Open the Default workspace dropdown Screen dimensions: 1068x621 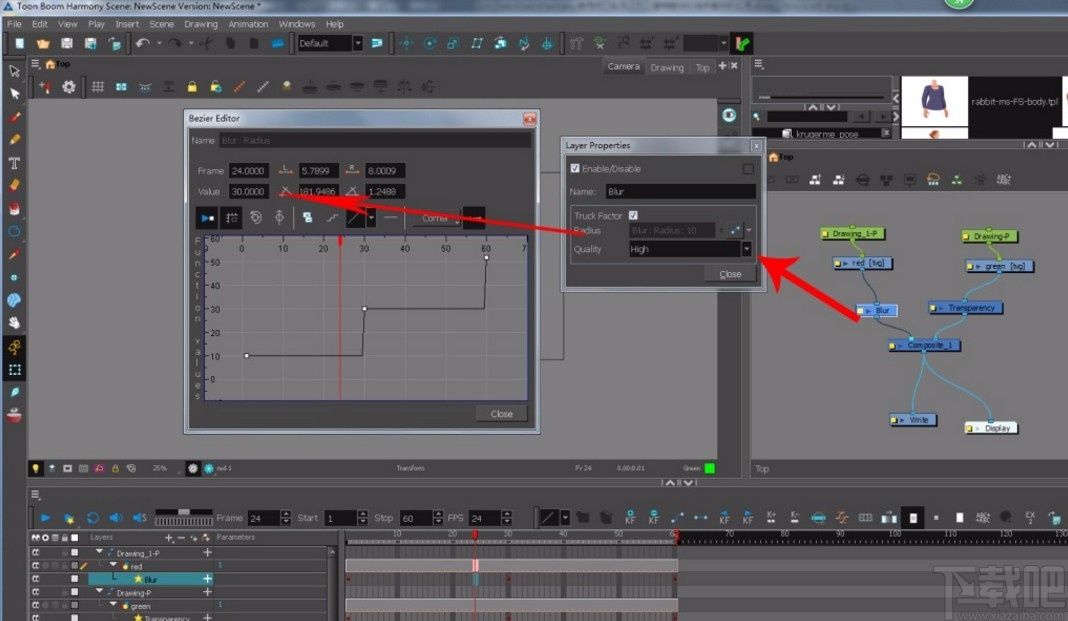[331, 43]
